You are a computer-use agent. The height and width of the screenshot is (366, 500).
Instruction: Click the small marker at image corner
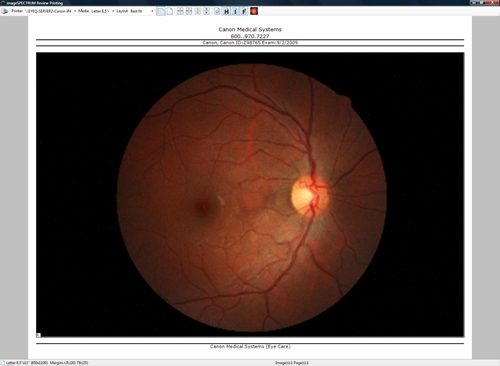[x=38, y=335]
